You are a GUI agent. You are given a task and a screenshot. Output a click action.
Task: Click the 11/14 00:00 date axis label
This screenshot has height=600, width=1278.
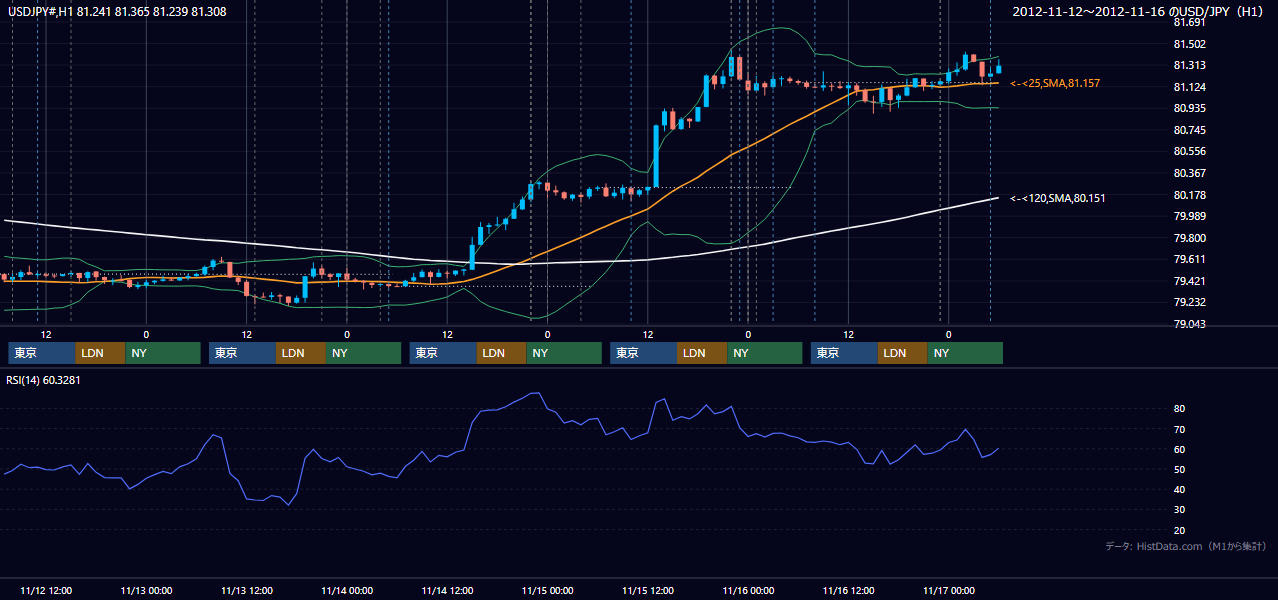[347, 590]
